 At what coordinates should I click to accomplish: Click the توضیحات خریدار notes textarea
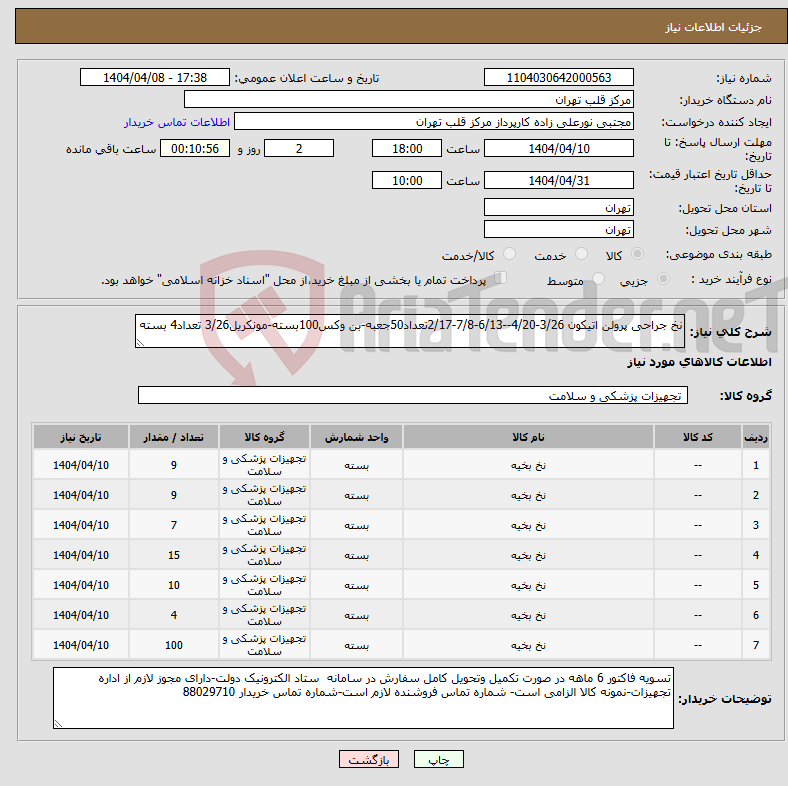(x=363, y=698)
